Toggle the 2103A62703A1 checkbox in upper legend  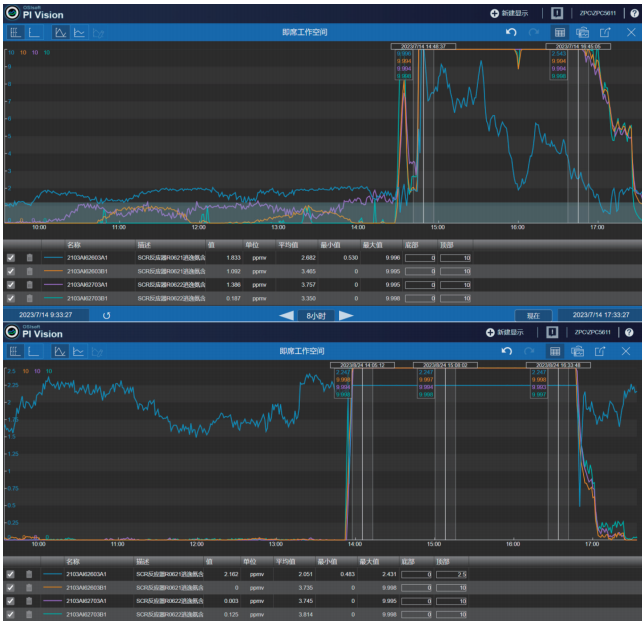click(x=11, y=284)
